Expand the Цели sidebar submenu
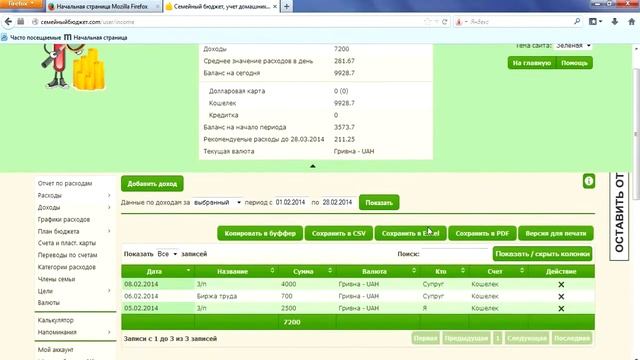 point(109,291)
